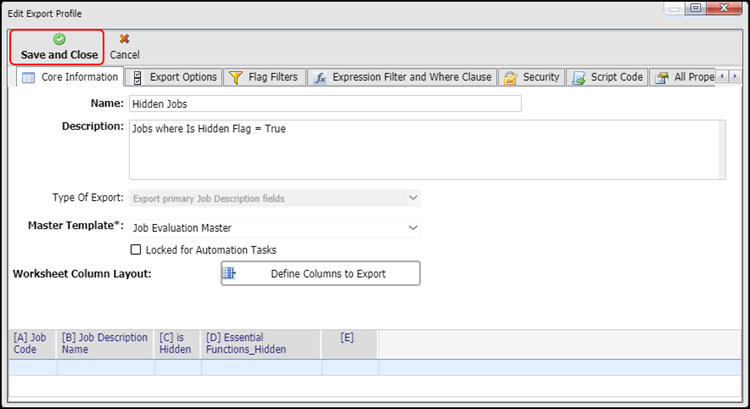Image resolution: width=750 pixels, height=409 pixels.
Task: Click the funnel icon on Flag Filters
Action: point(235,77)
